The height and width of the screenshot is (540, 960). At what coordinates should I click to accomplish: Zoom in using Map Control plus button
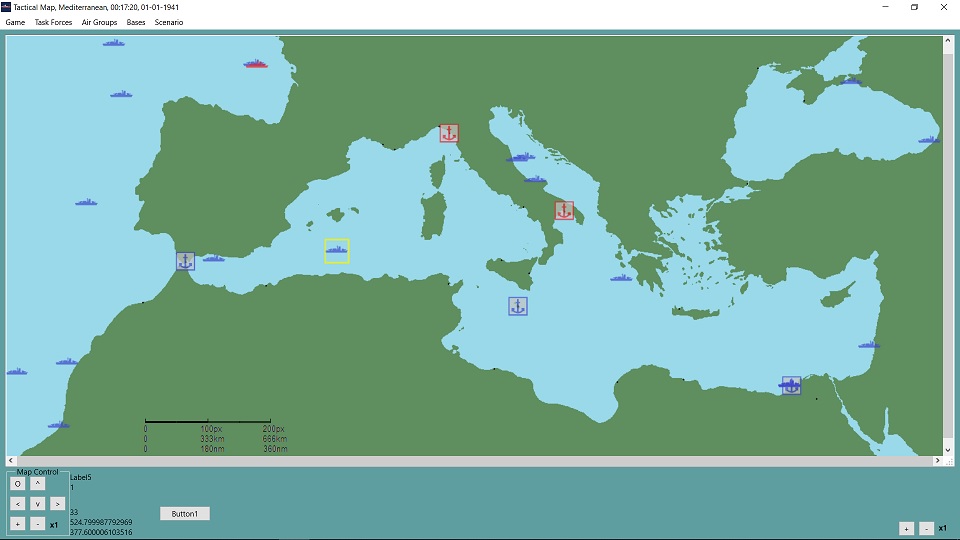[17, 524]
